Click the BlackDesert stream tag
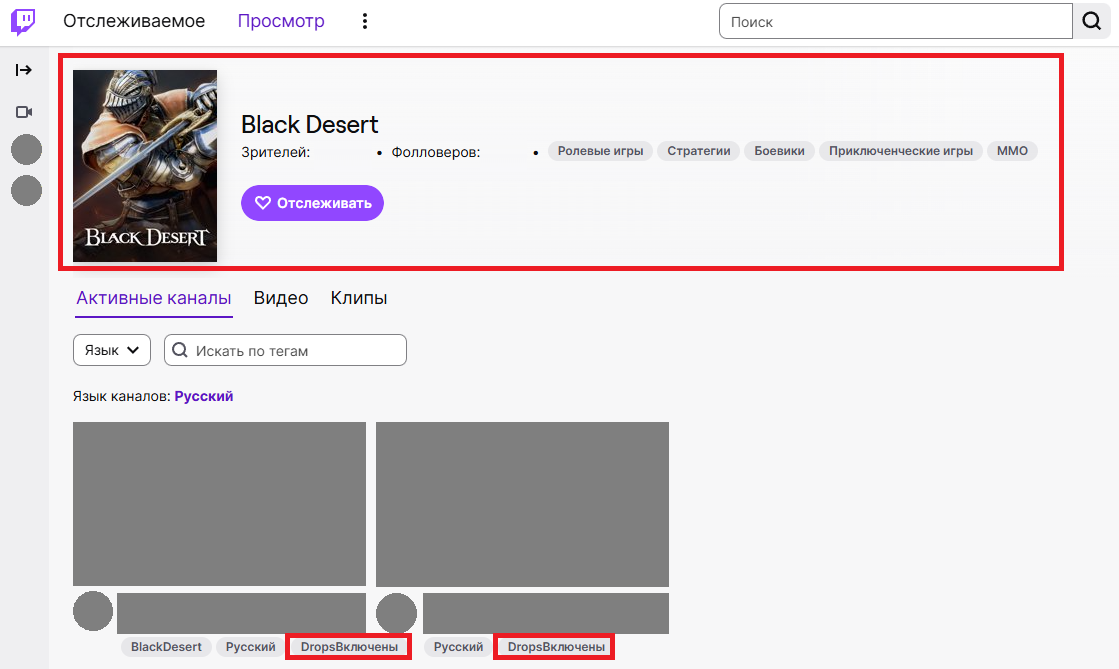1119x669 pixels. point(166,647)
